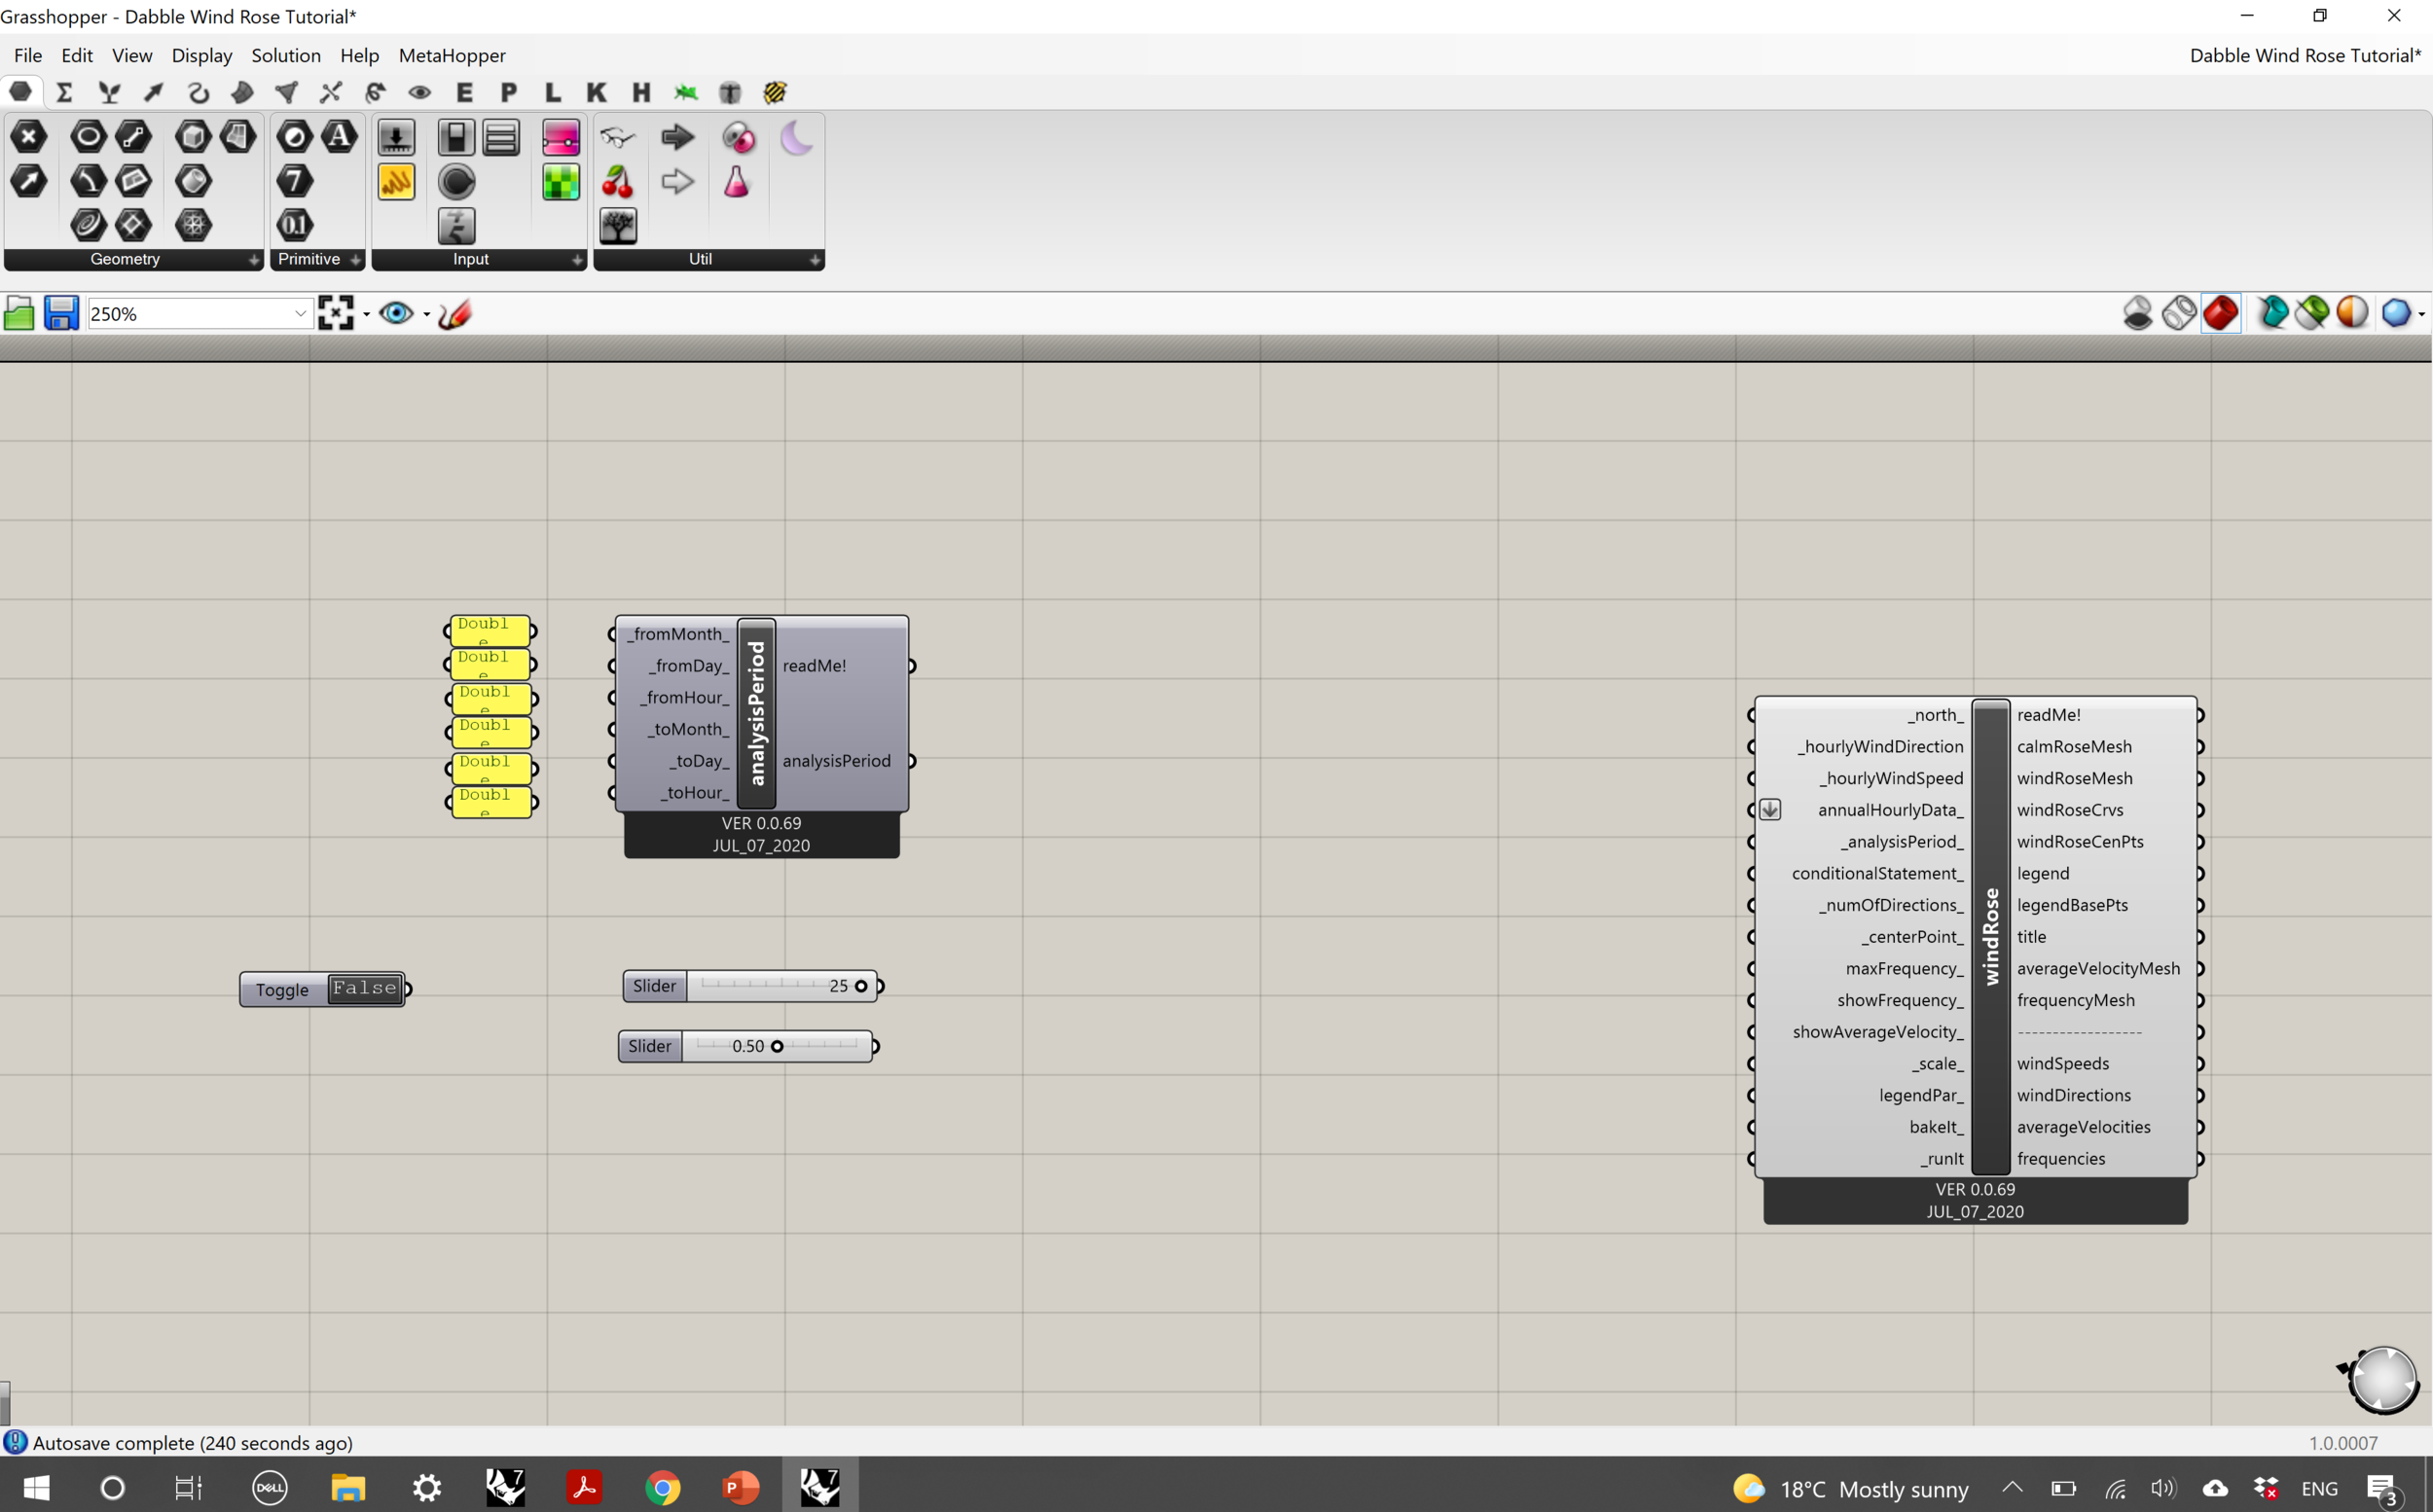The height and width of the screenshot is (1512, 2433).
Task: Open the Ladybug green bug tab
Action: point(685,93)
